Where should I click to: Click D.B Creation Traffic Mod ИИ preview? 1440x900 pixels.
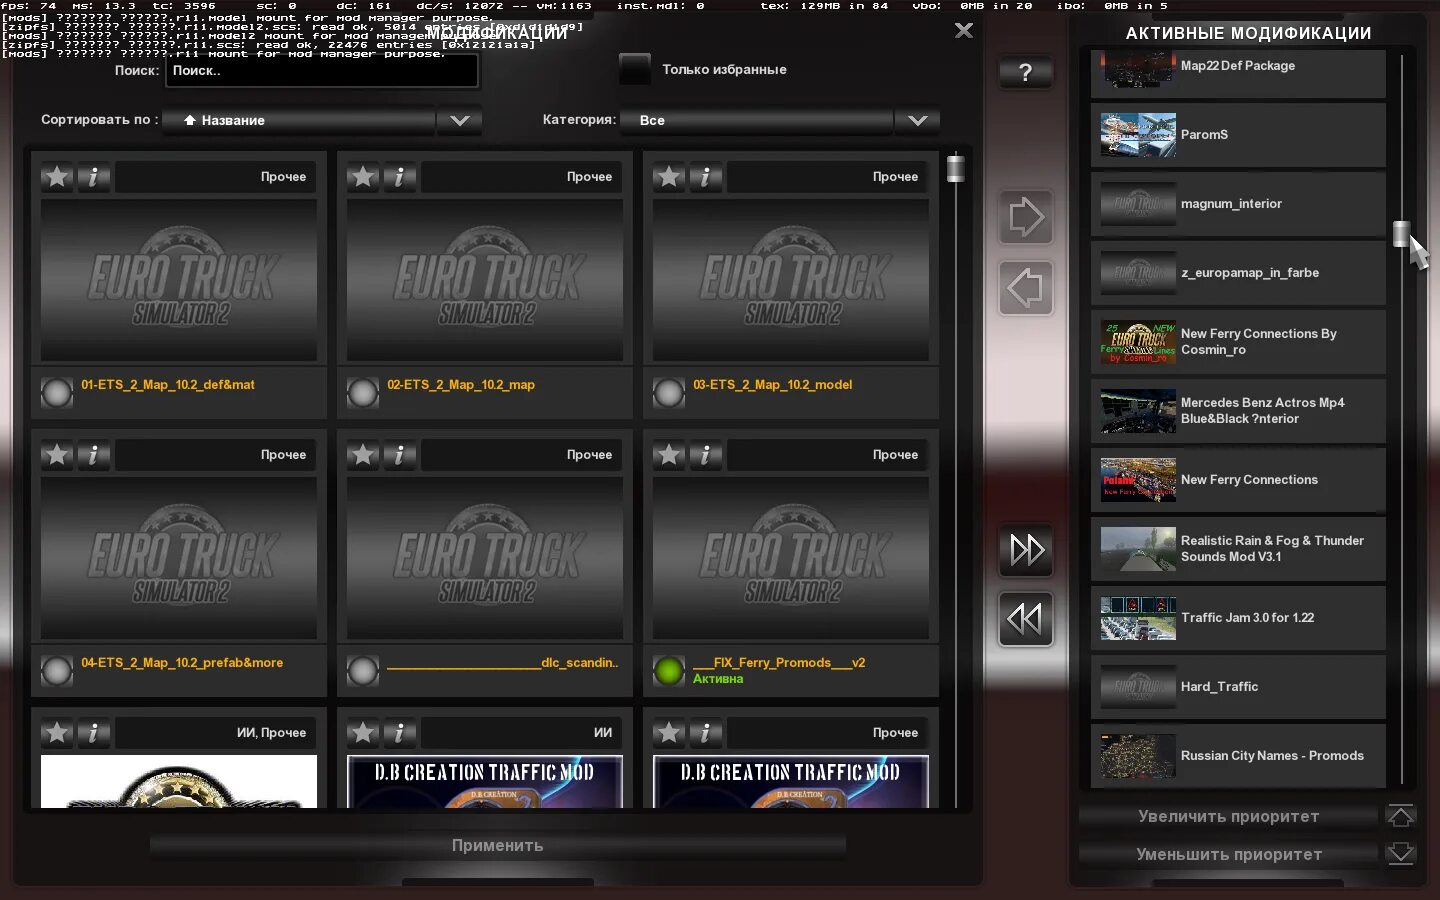tap(485, 781)
